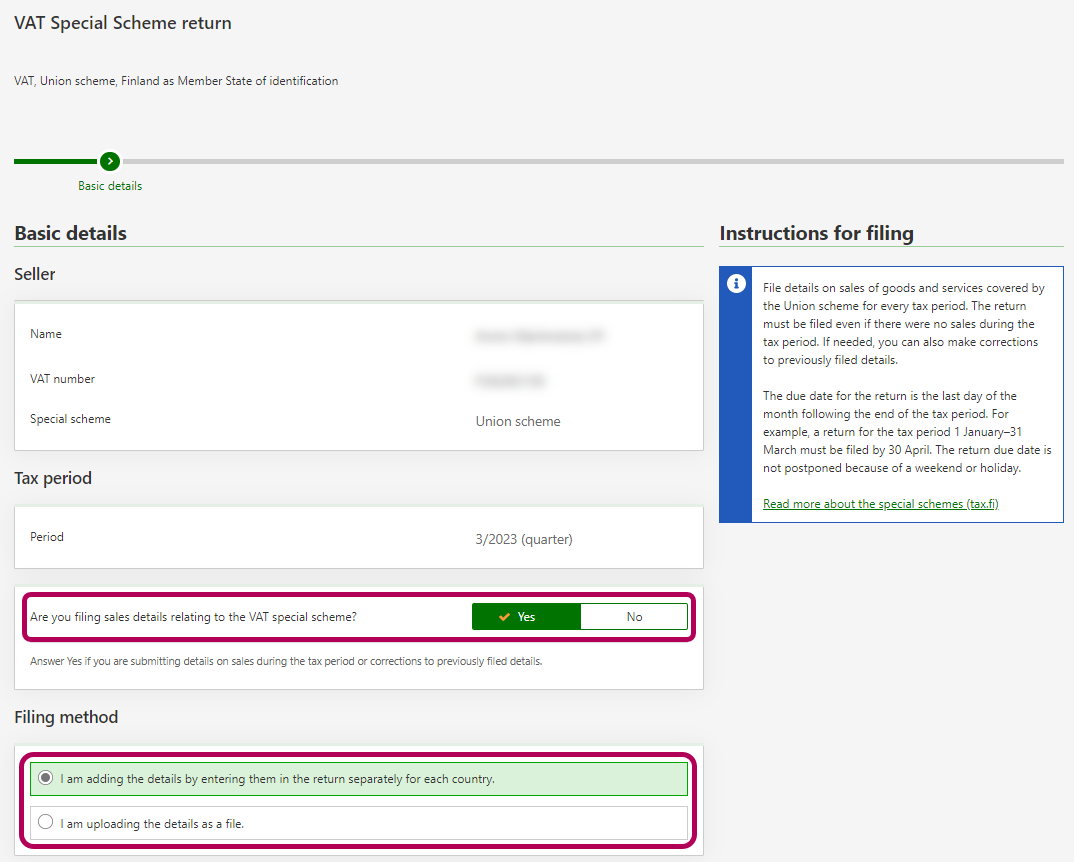The width and height of the screenshot is (1074, 862).
Task: Choose uploading the details as a file
Action: pyautogui.click(x=46, y=823)
